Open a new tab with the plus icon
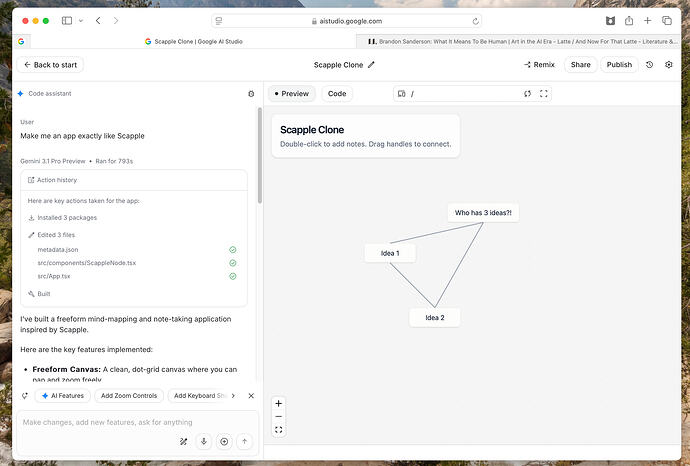 click(x=647, y=21)
